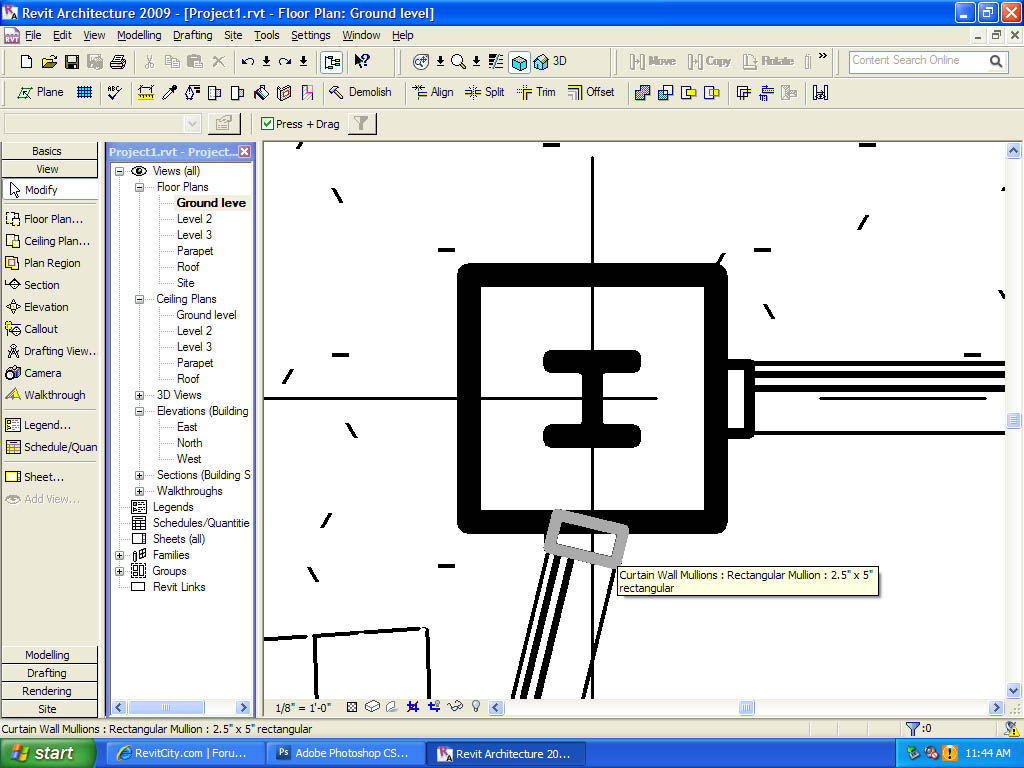Viewport: 1024px width, 768px height.
Task: Open the Drafting menu
Action: tap(192, 35)
